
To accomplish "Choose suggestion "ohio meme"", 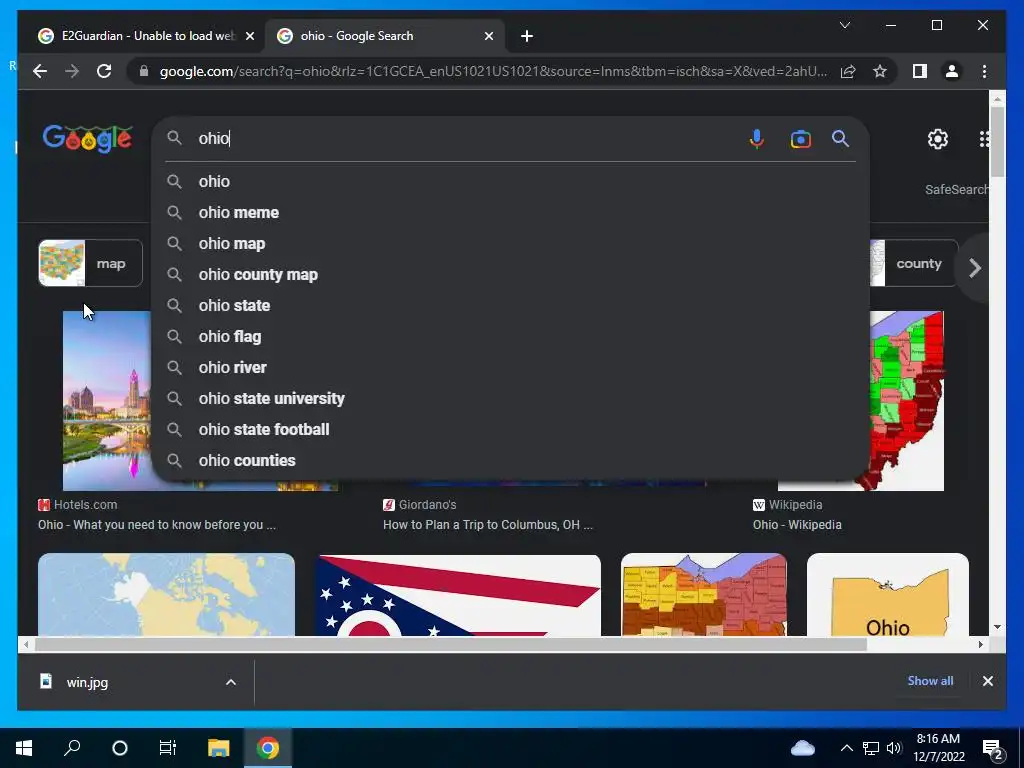I will 510,212.
